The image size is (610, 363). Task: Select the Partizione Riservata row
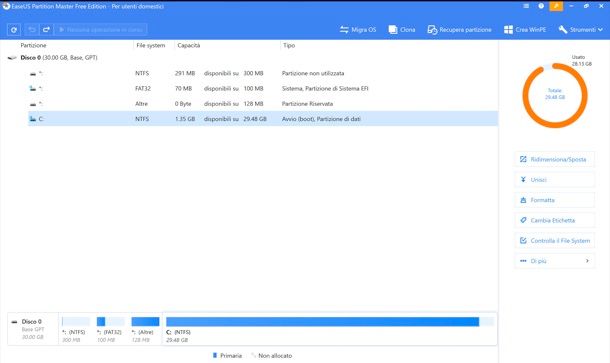(263, 103)
